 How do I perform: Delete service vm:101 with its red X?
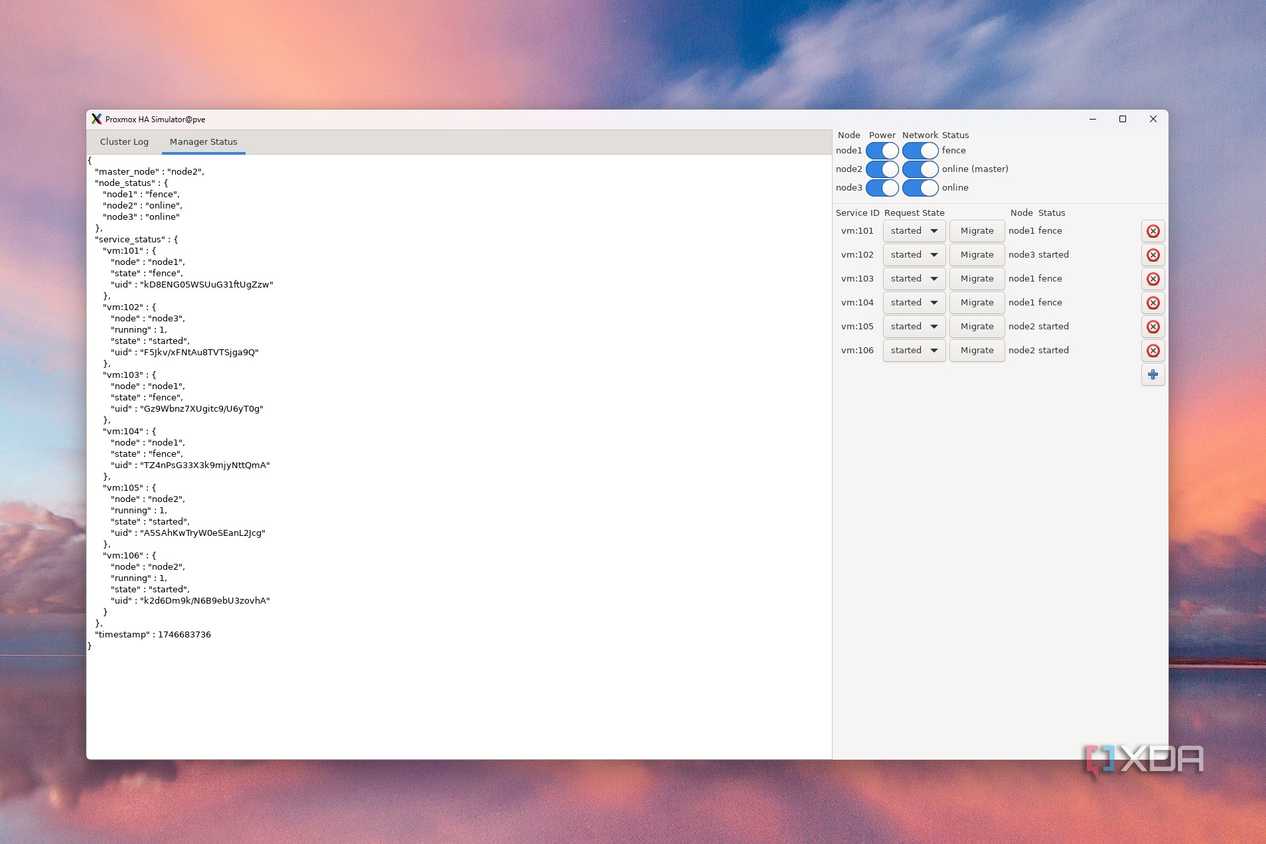click(x=1153, y=231)
